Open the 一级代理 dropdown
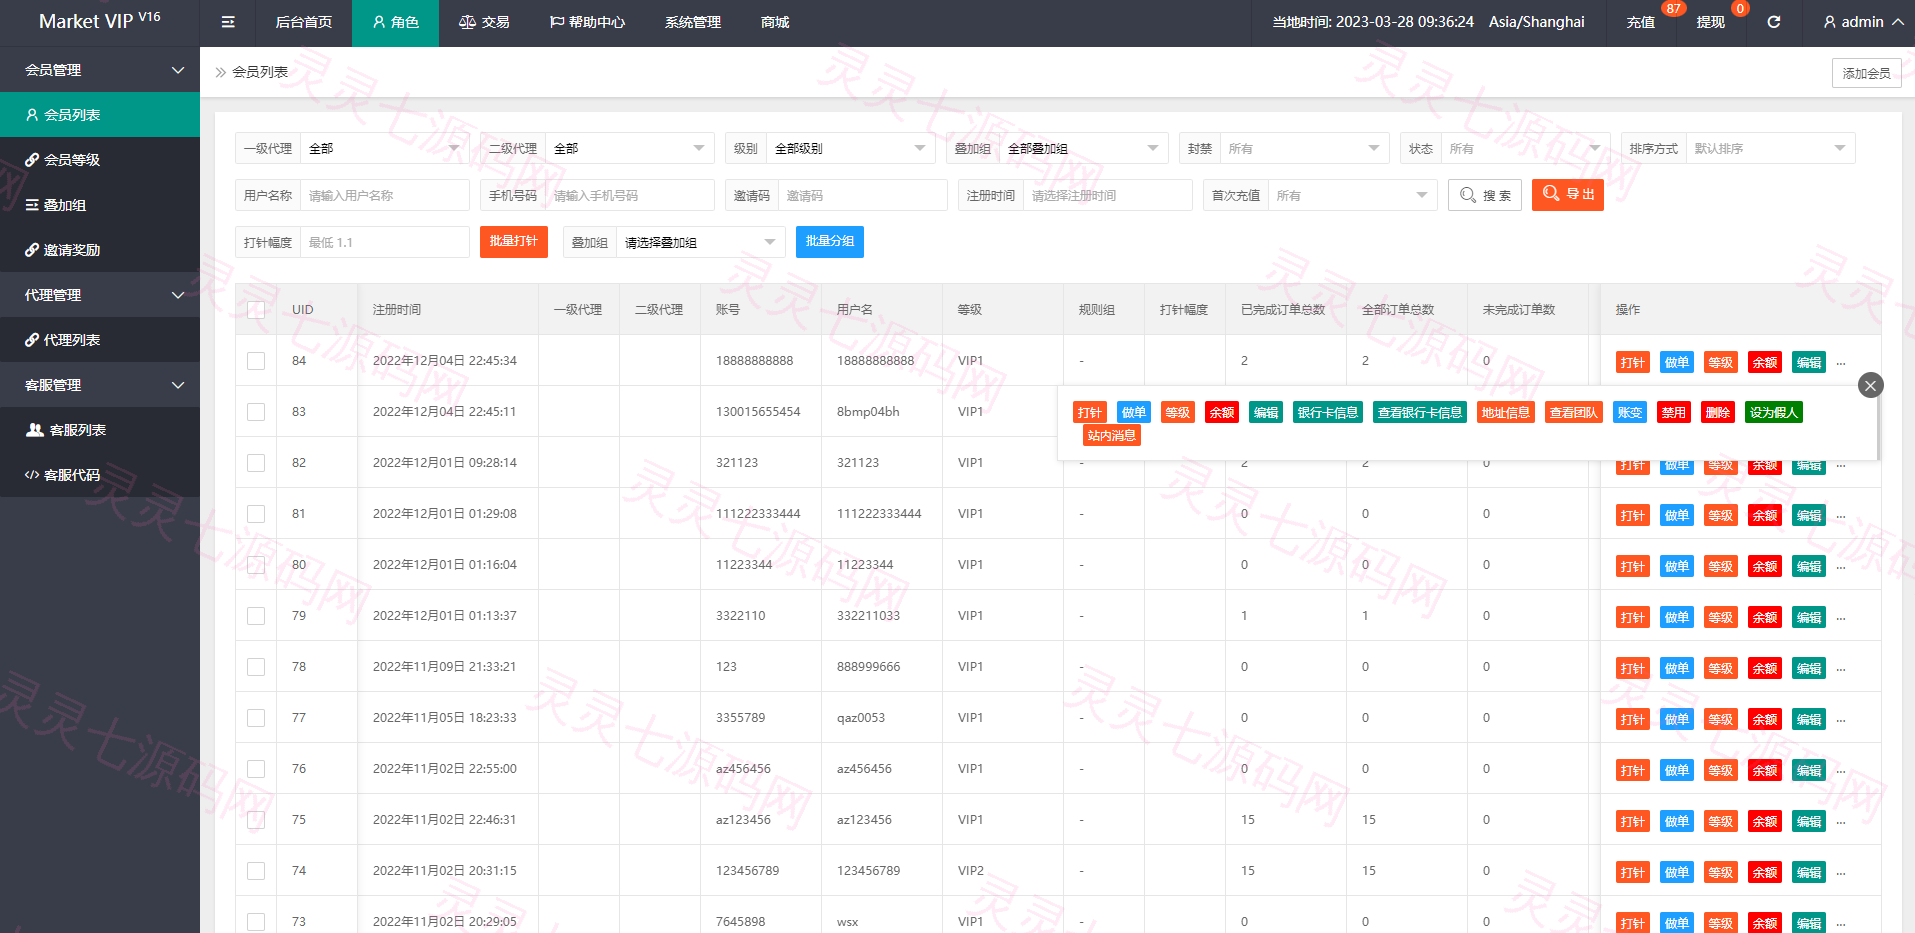The image size is (1915, 933). 385,148
